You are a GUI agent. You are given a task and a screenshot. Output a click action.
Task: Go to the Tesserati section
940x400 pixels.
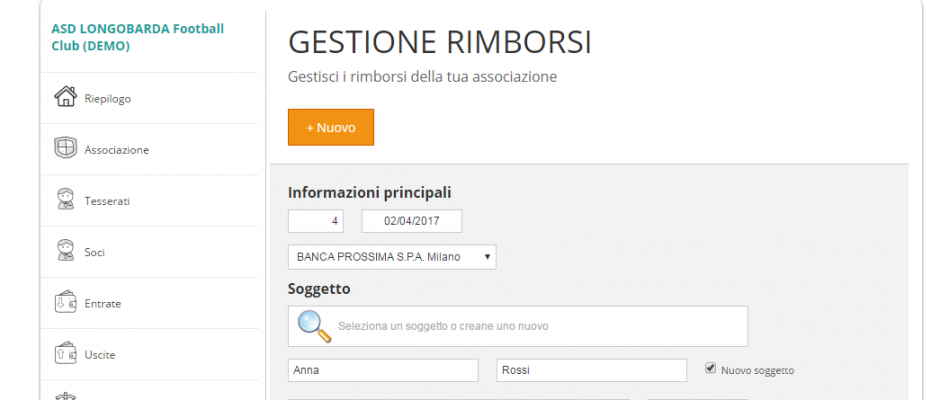tap(149, 201)
